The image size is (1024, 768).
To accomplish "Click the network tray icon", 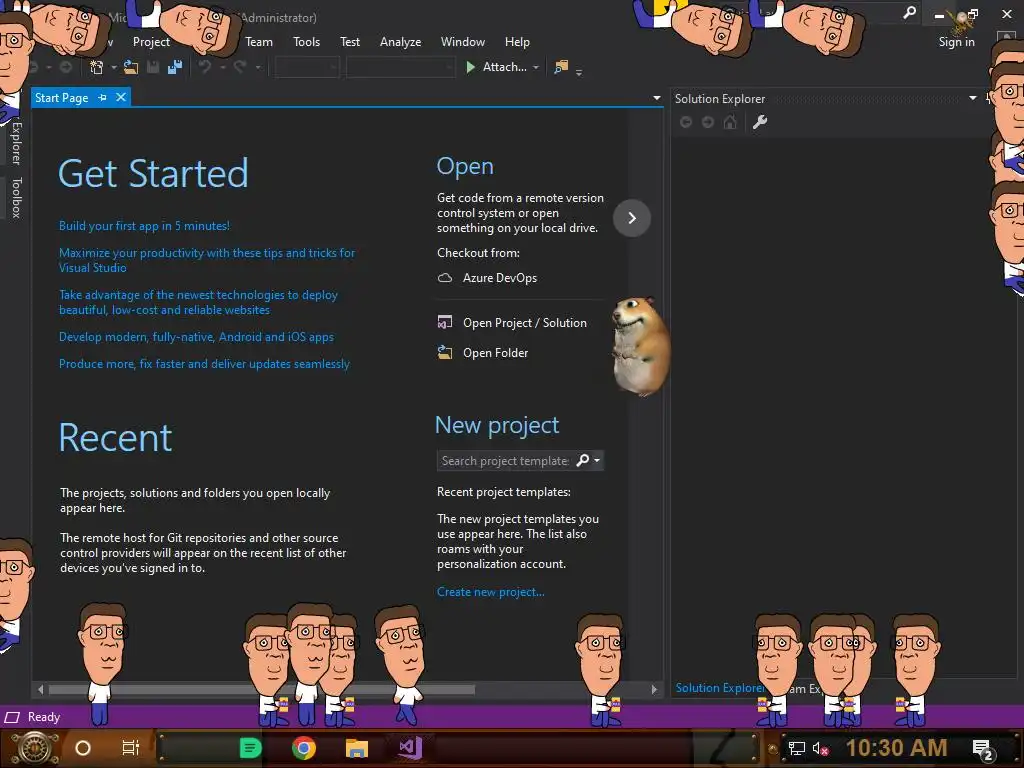I will point(797,749).
